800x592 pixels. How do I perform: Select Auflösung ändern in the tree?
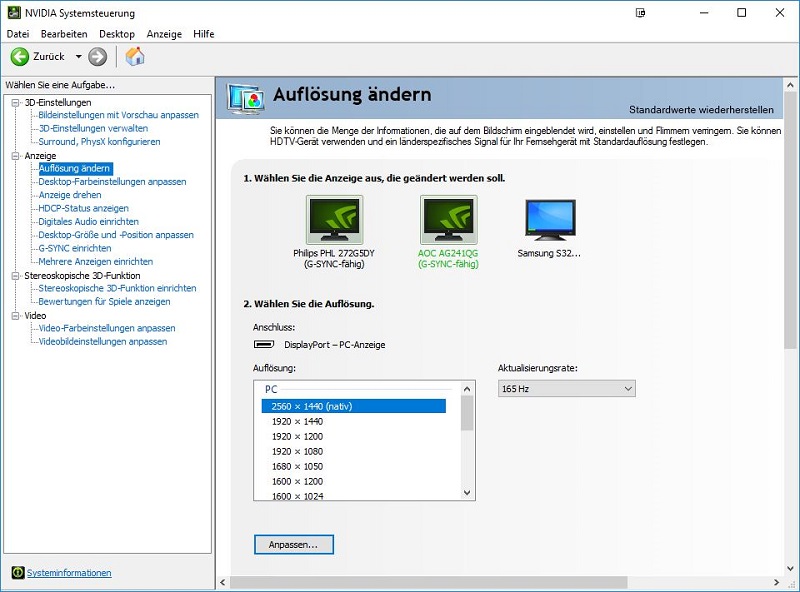tap(74, 168)
